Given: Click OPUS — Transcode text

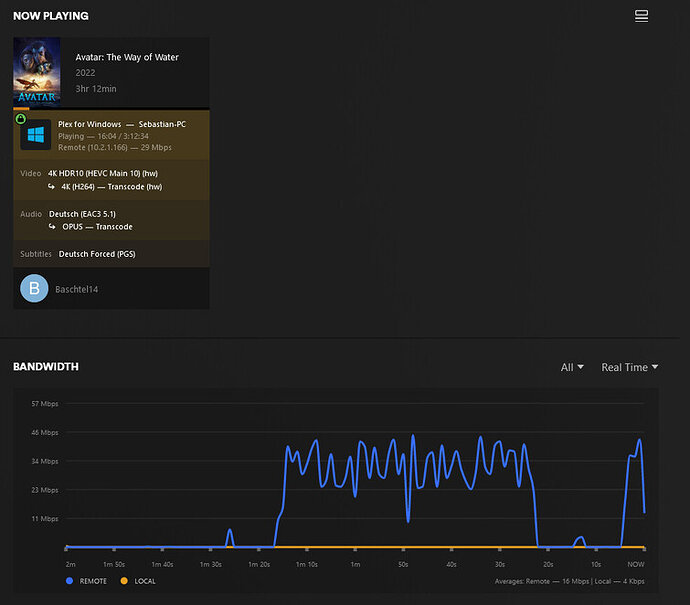Looking at the screenshot, I should tap(97, 227).
